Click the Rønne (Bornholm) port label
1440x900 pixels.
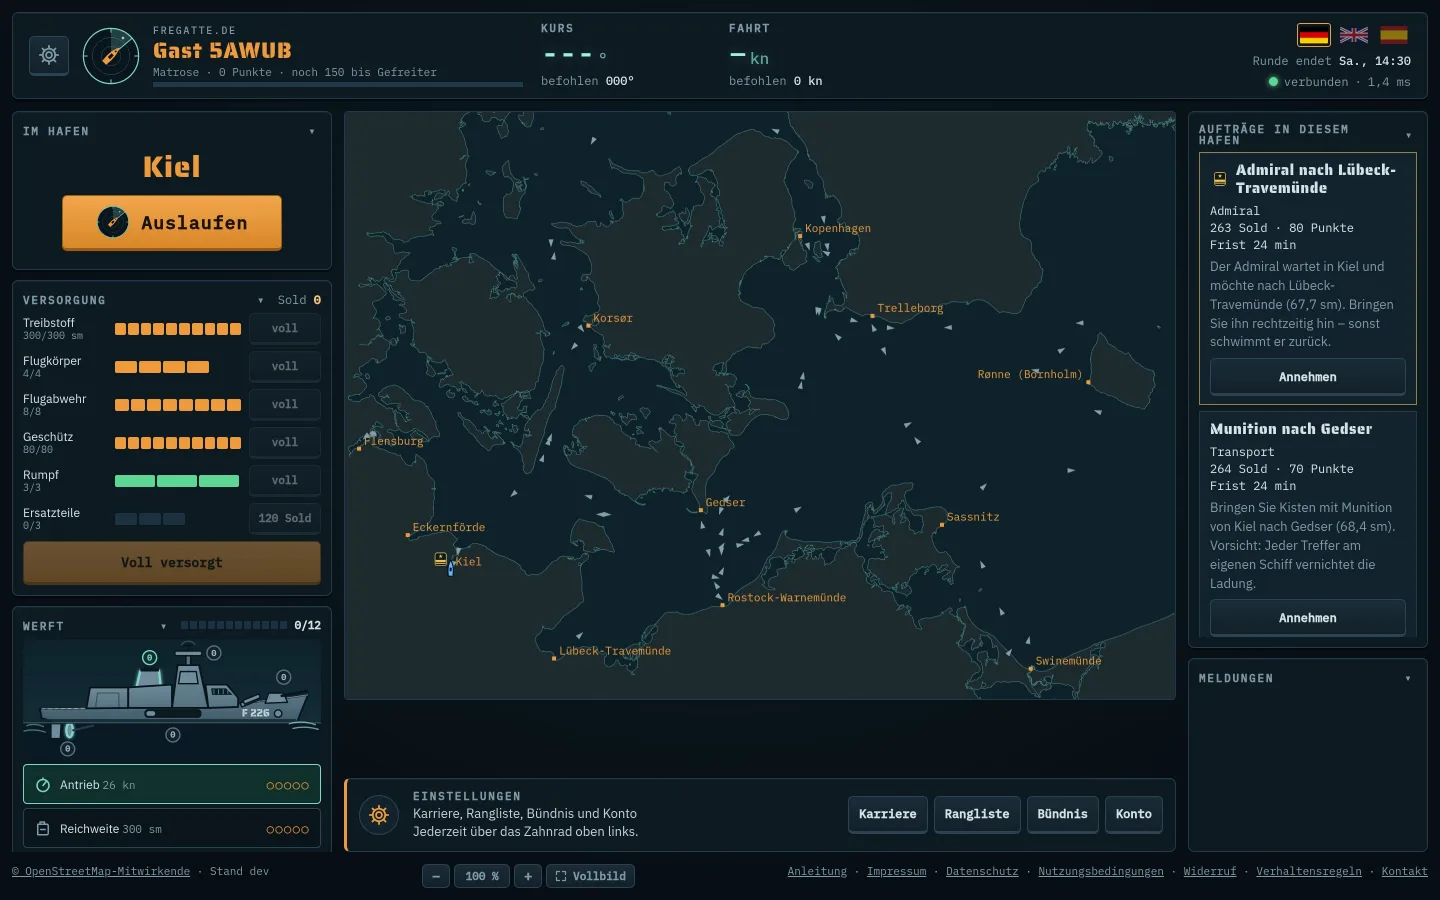pyautogui.click(x=1030, y=374)
